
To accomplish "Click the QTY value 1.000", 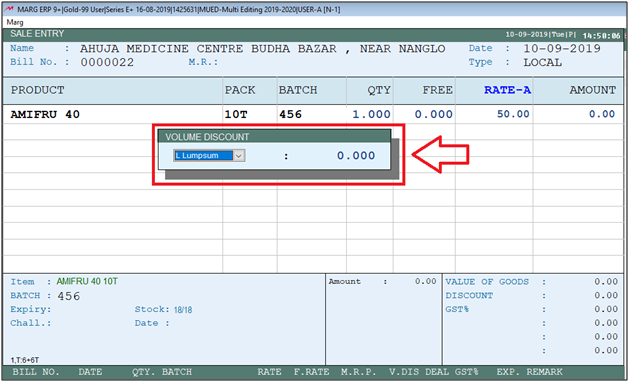I will pos(371,114).
